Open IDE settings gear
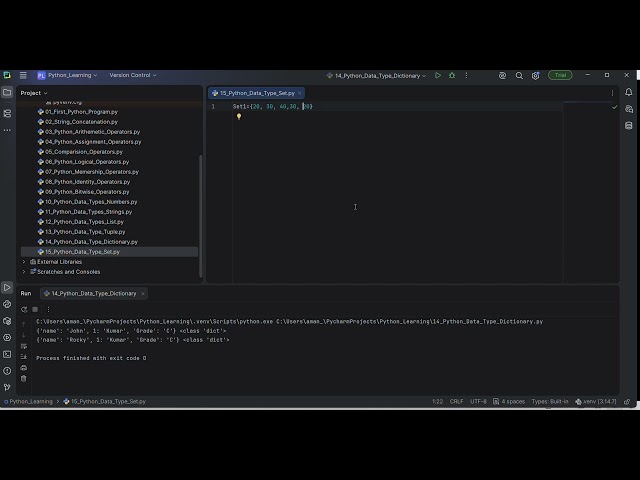The width and height of the screenshot is (640, 480). tap(535, 76)
